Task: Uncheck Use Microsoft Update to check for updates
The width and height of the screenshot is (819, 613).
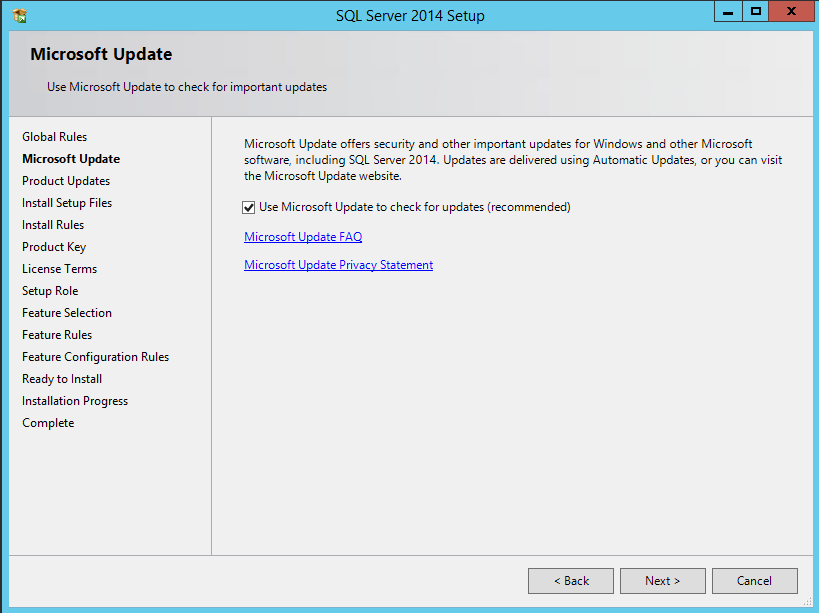Action: (x=249, y=207)
